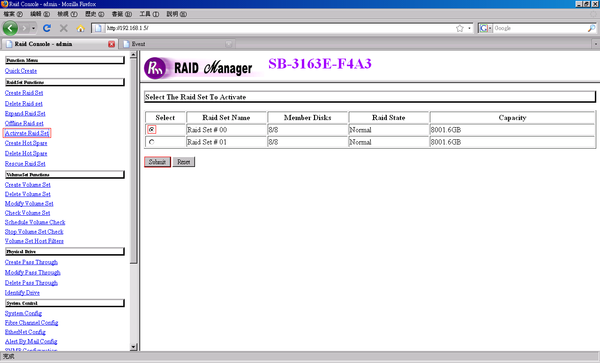Bookmark this page with the star icon

(460, 28)
